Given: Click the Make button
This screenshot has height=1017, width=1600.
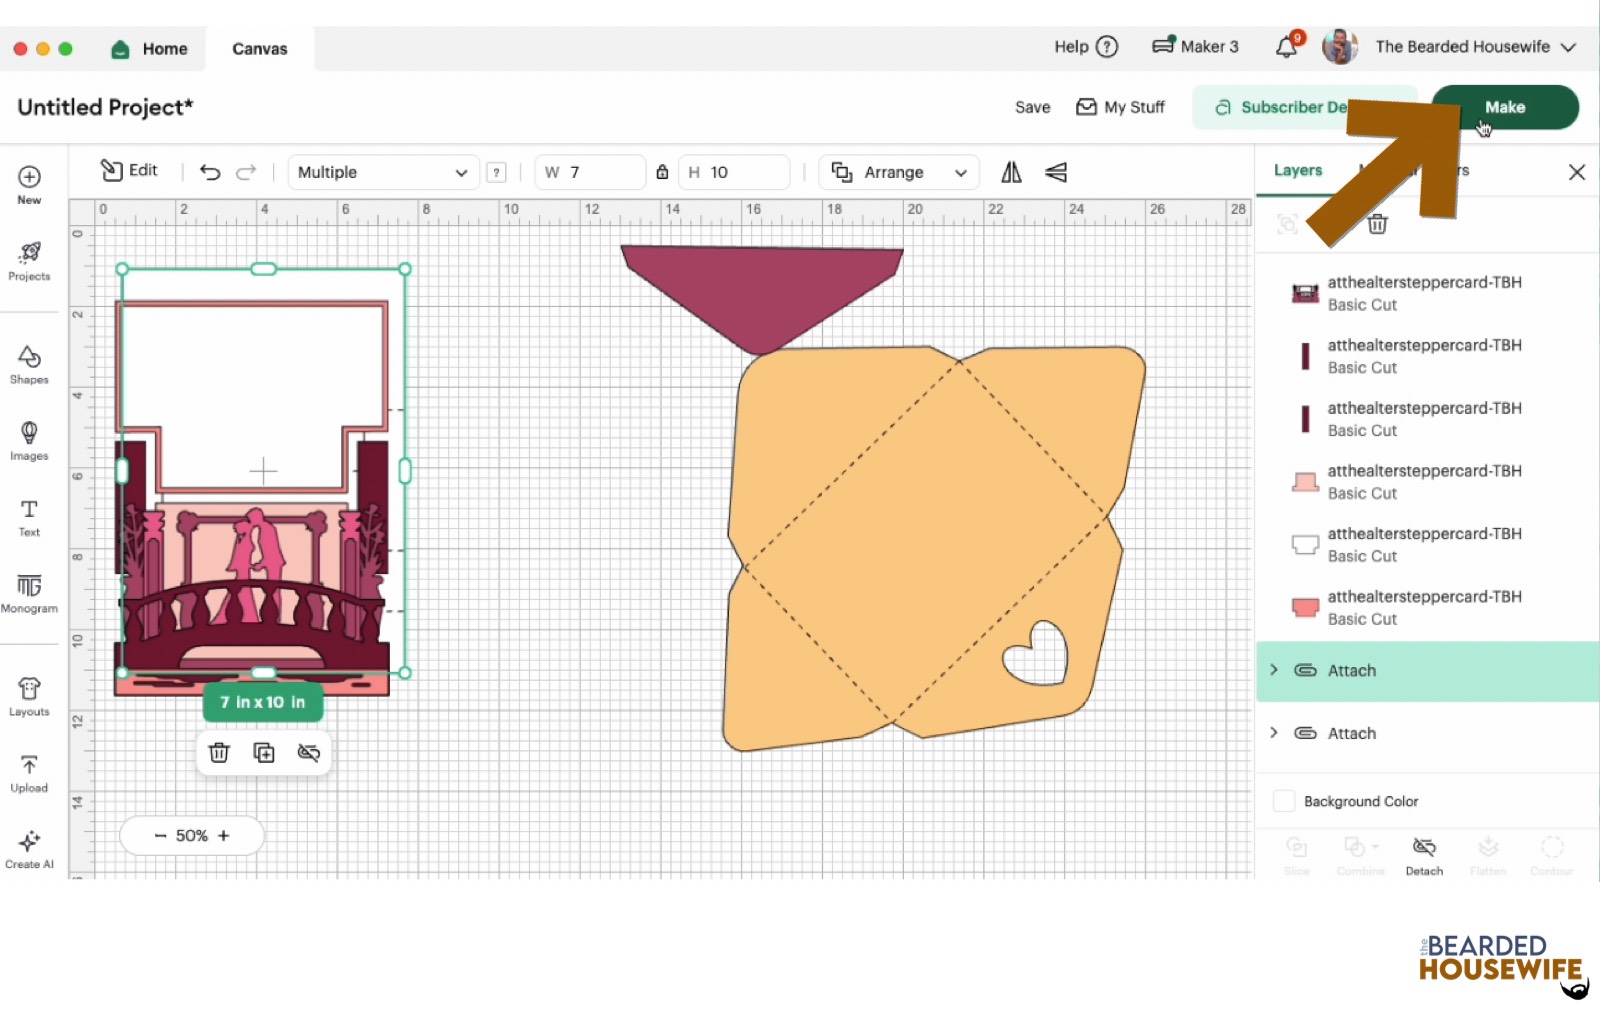Looking at the screenshot, I should (x=1504, y=107).
